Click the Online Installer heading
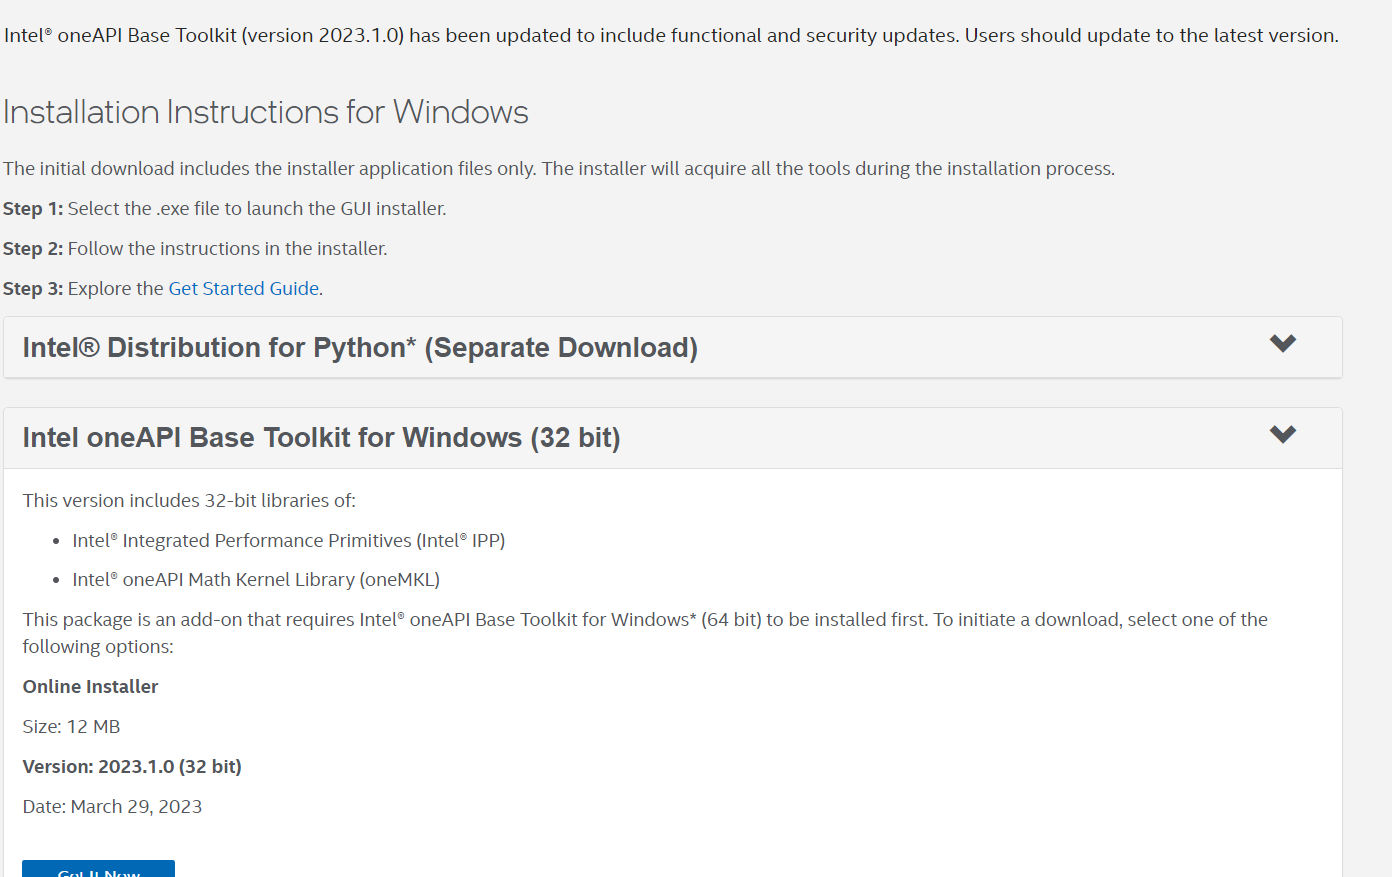Image resolution: width=1392 pixels, height=877 pixels. click(90, 687)
